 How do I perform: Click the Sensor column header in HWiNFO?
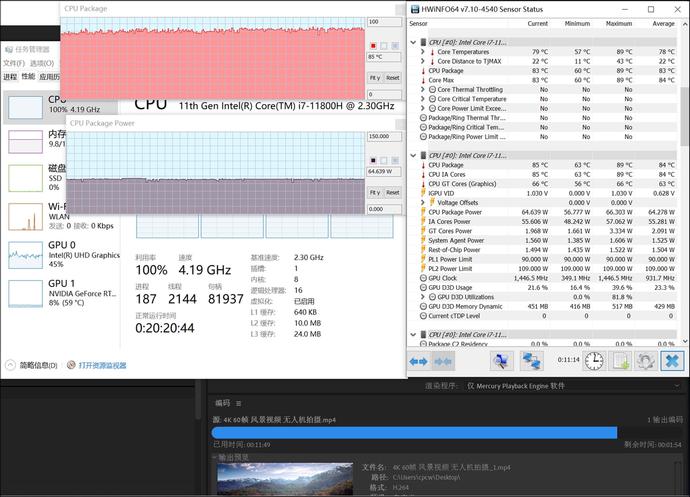pyautogui.click(x=418, y=23)
